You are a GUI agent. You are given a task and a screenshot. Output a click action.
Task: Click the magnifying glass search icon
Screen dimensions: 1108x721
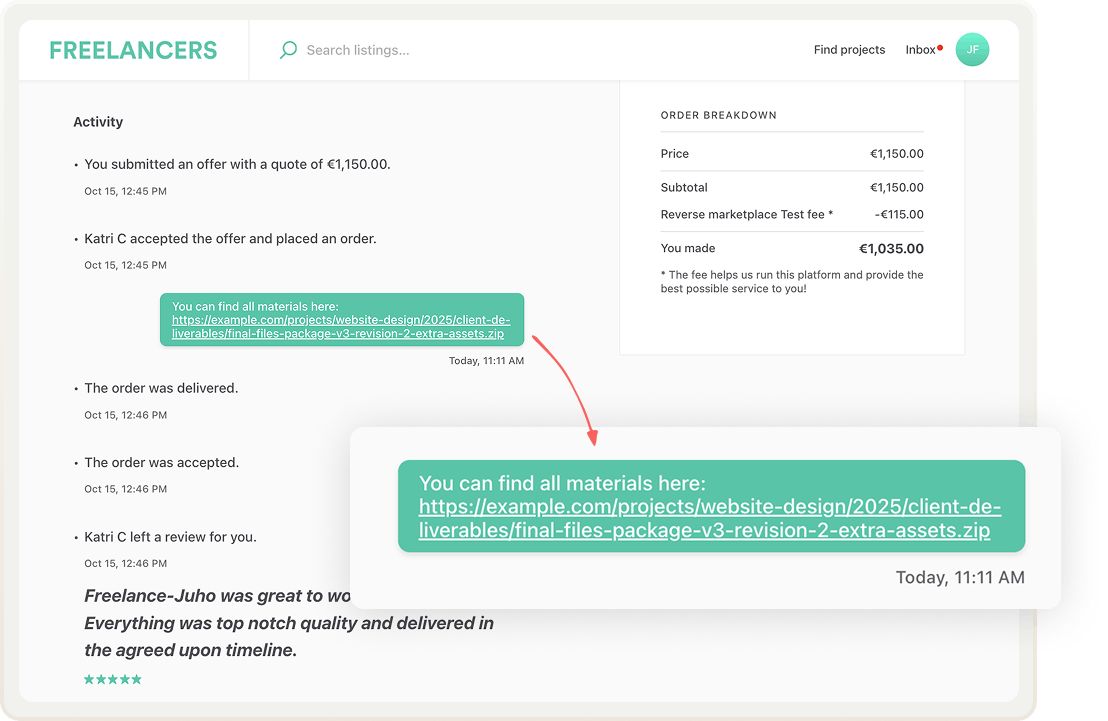288,49
